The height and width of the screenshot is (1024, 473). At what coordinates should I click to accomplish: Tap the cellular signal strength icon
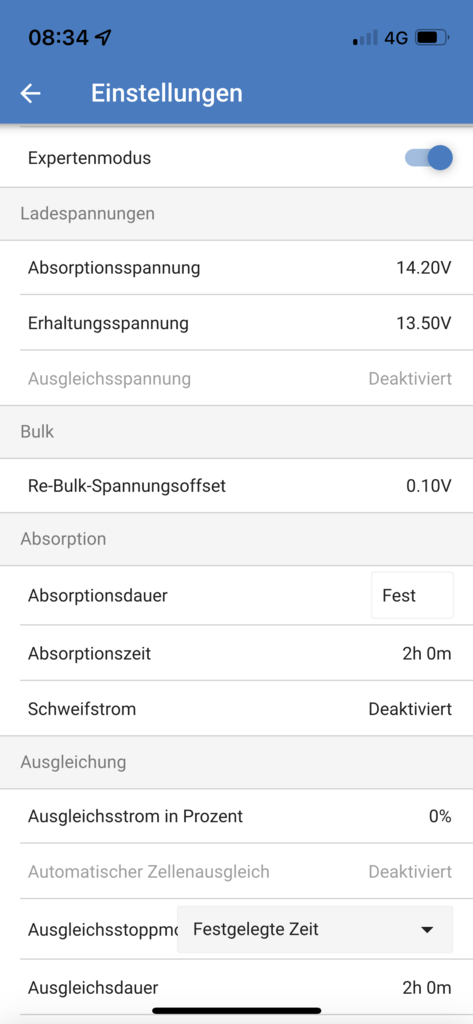(x=365, y=38)
